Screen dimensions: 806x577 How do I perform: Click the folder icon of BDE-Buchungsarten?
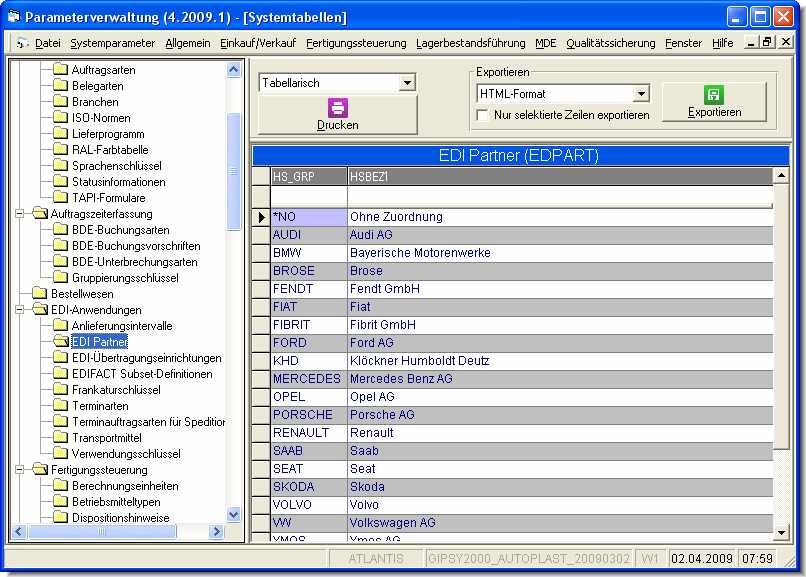click(x=60, y=229)
